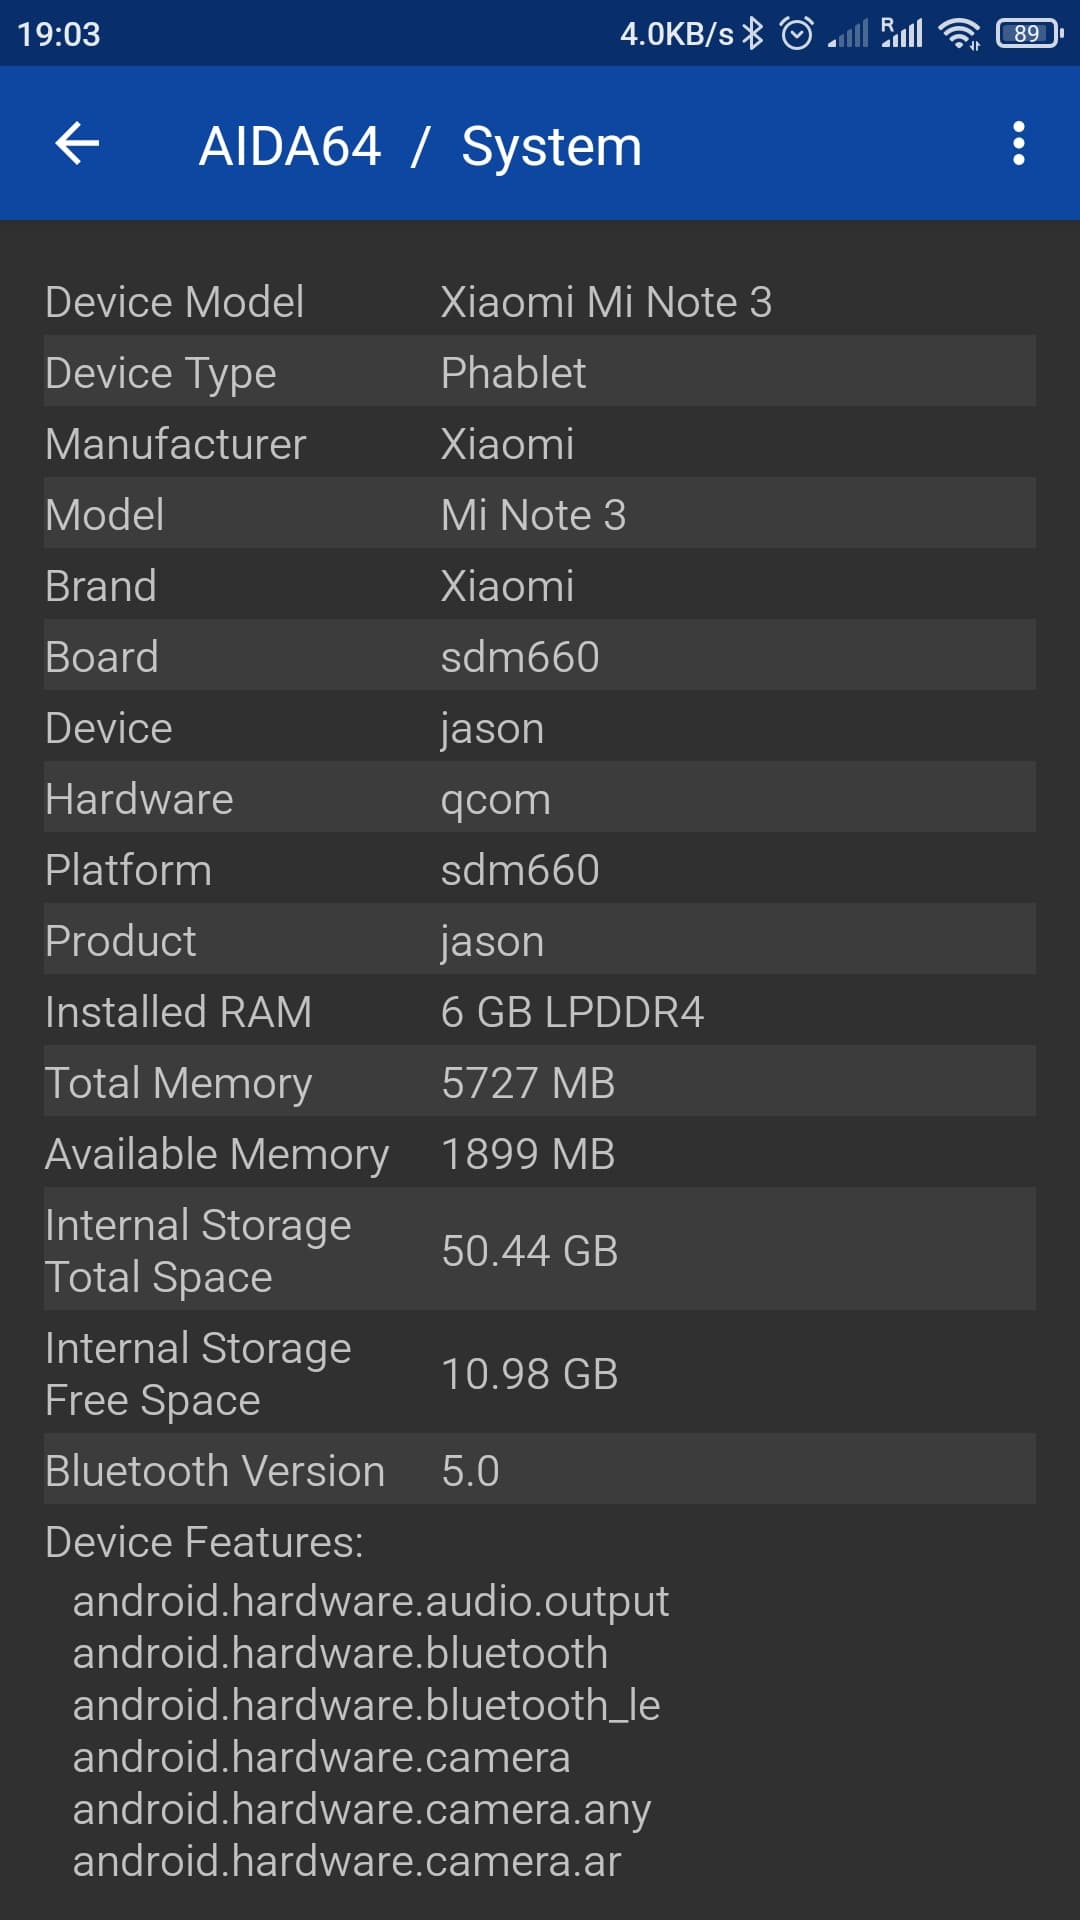Screen dimensions: 1080x1920
Task: Tap the Total Memory value 5727 MB
Action: [x=528, y=1082]
